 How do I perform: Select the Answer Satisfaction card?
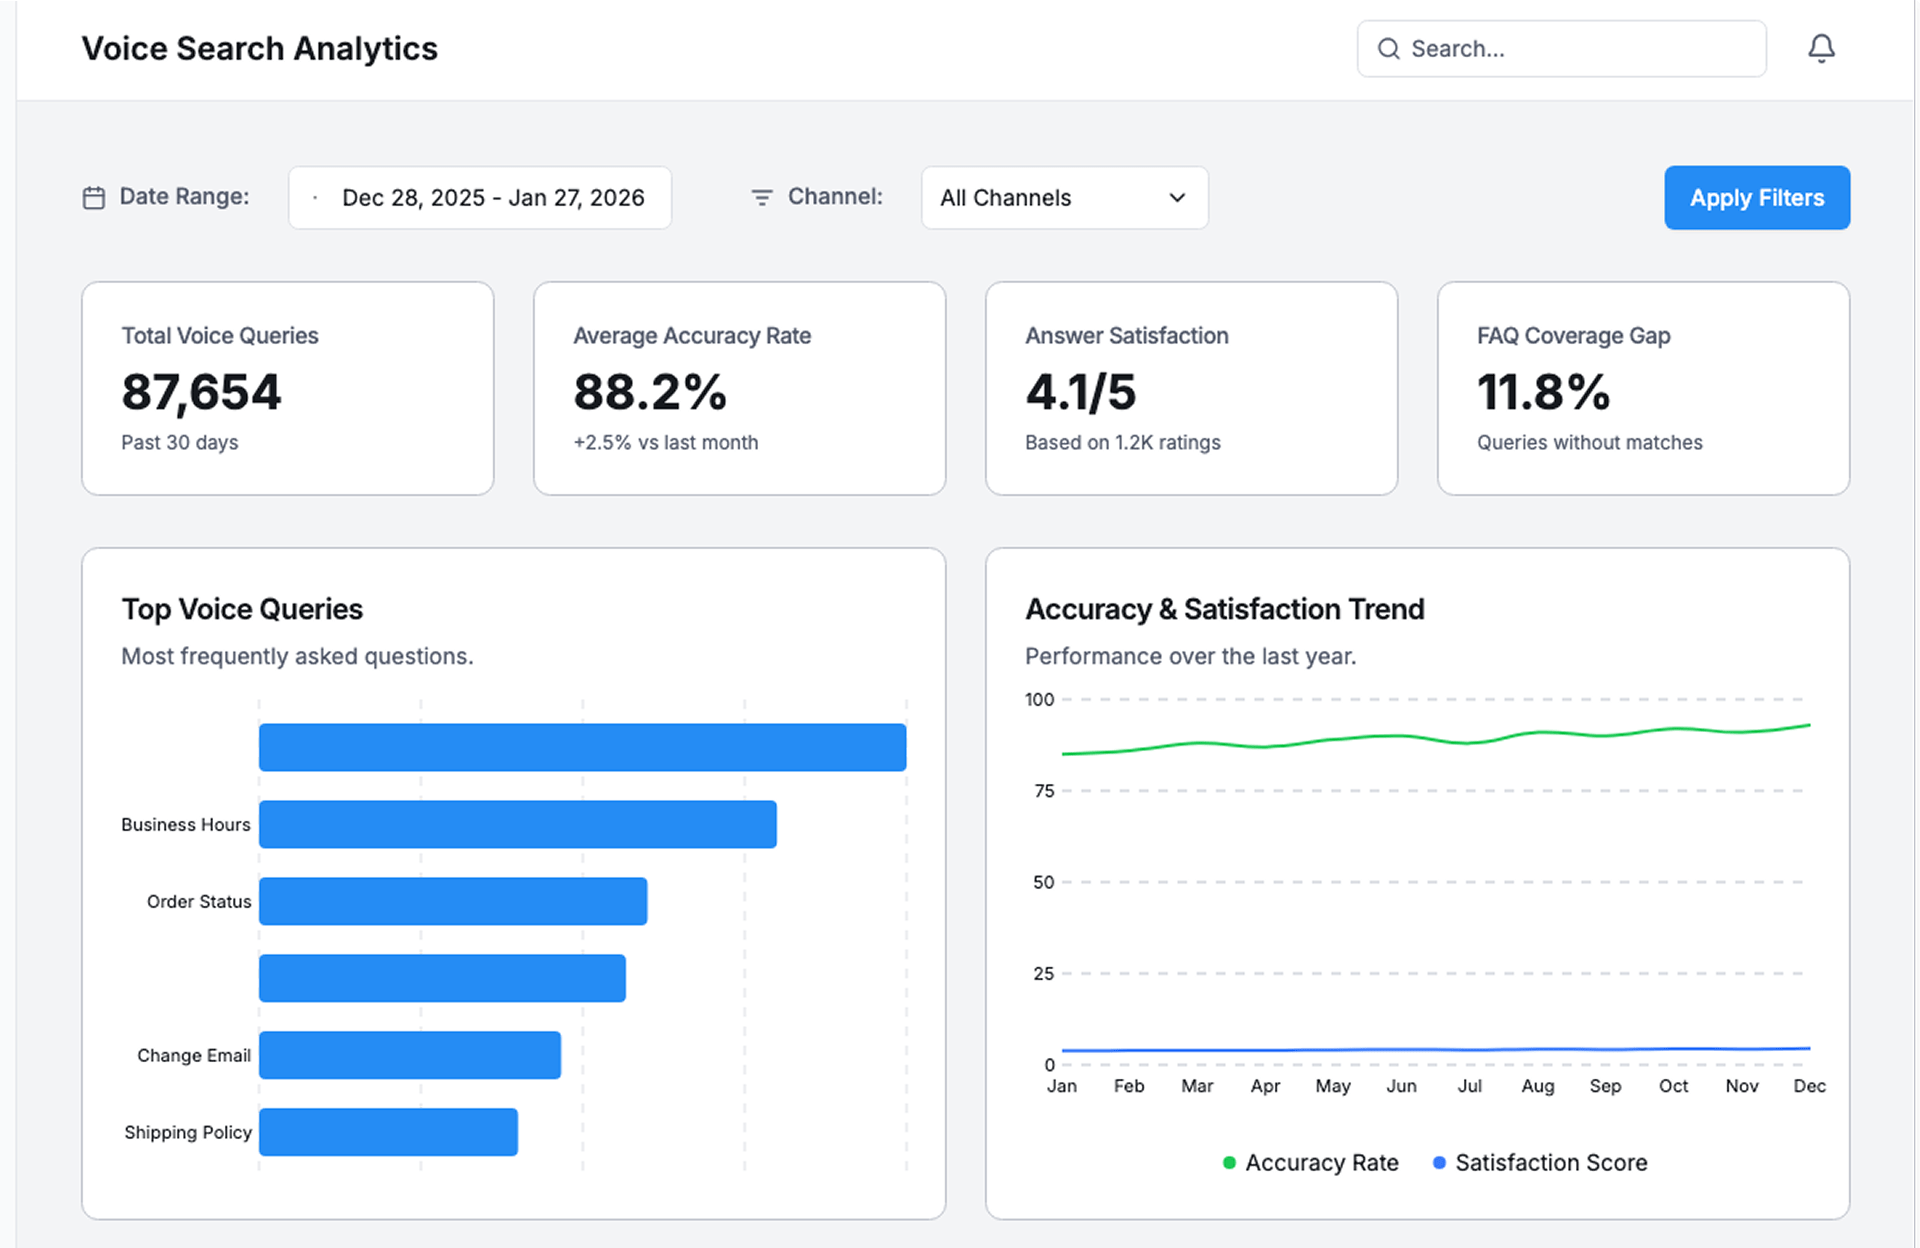pos(1191,388)
